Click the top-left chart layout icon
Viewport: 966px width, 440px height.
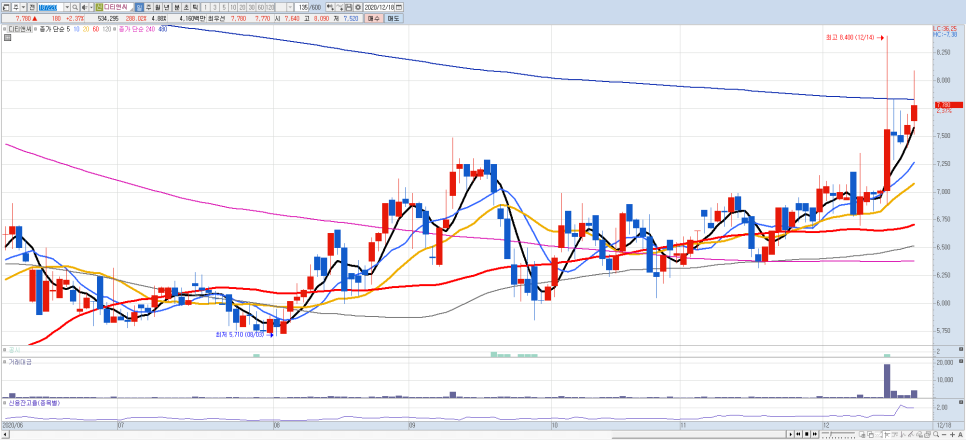coord(6,7)
